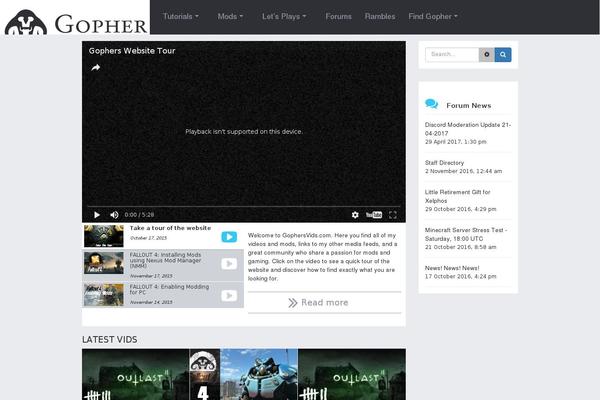600x400 pixels.
Task: Open the number 4 Gopher logo video thumbnail
Action: pos(205,374)
